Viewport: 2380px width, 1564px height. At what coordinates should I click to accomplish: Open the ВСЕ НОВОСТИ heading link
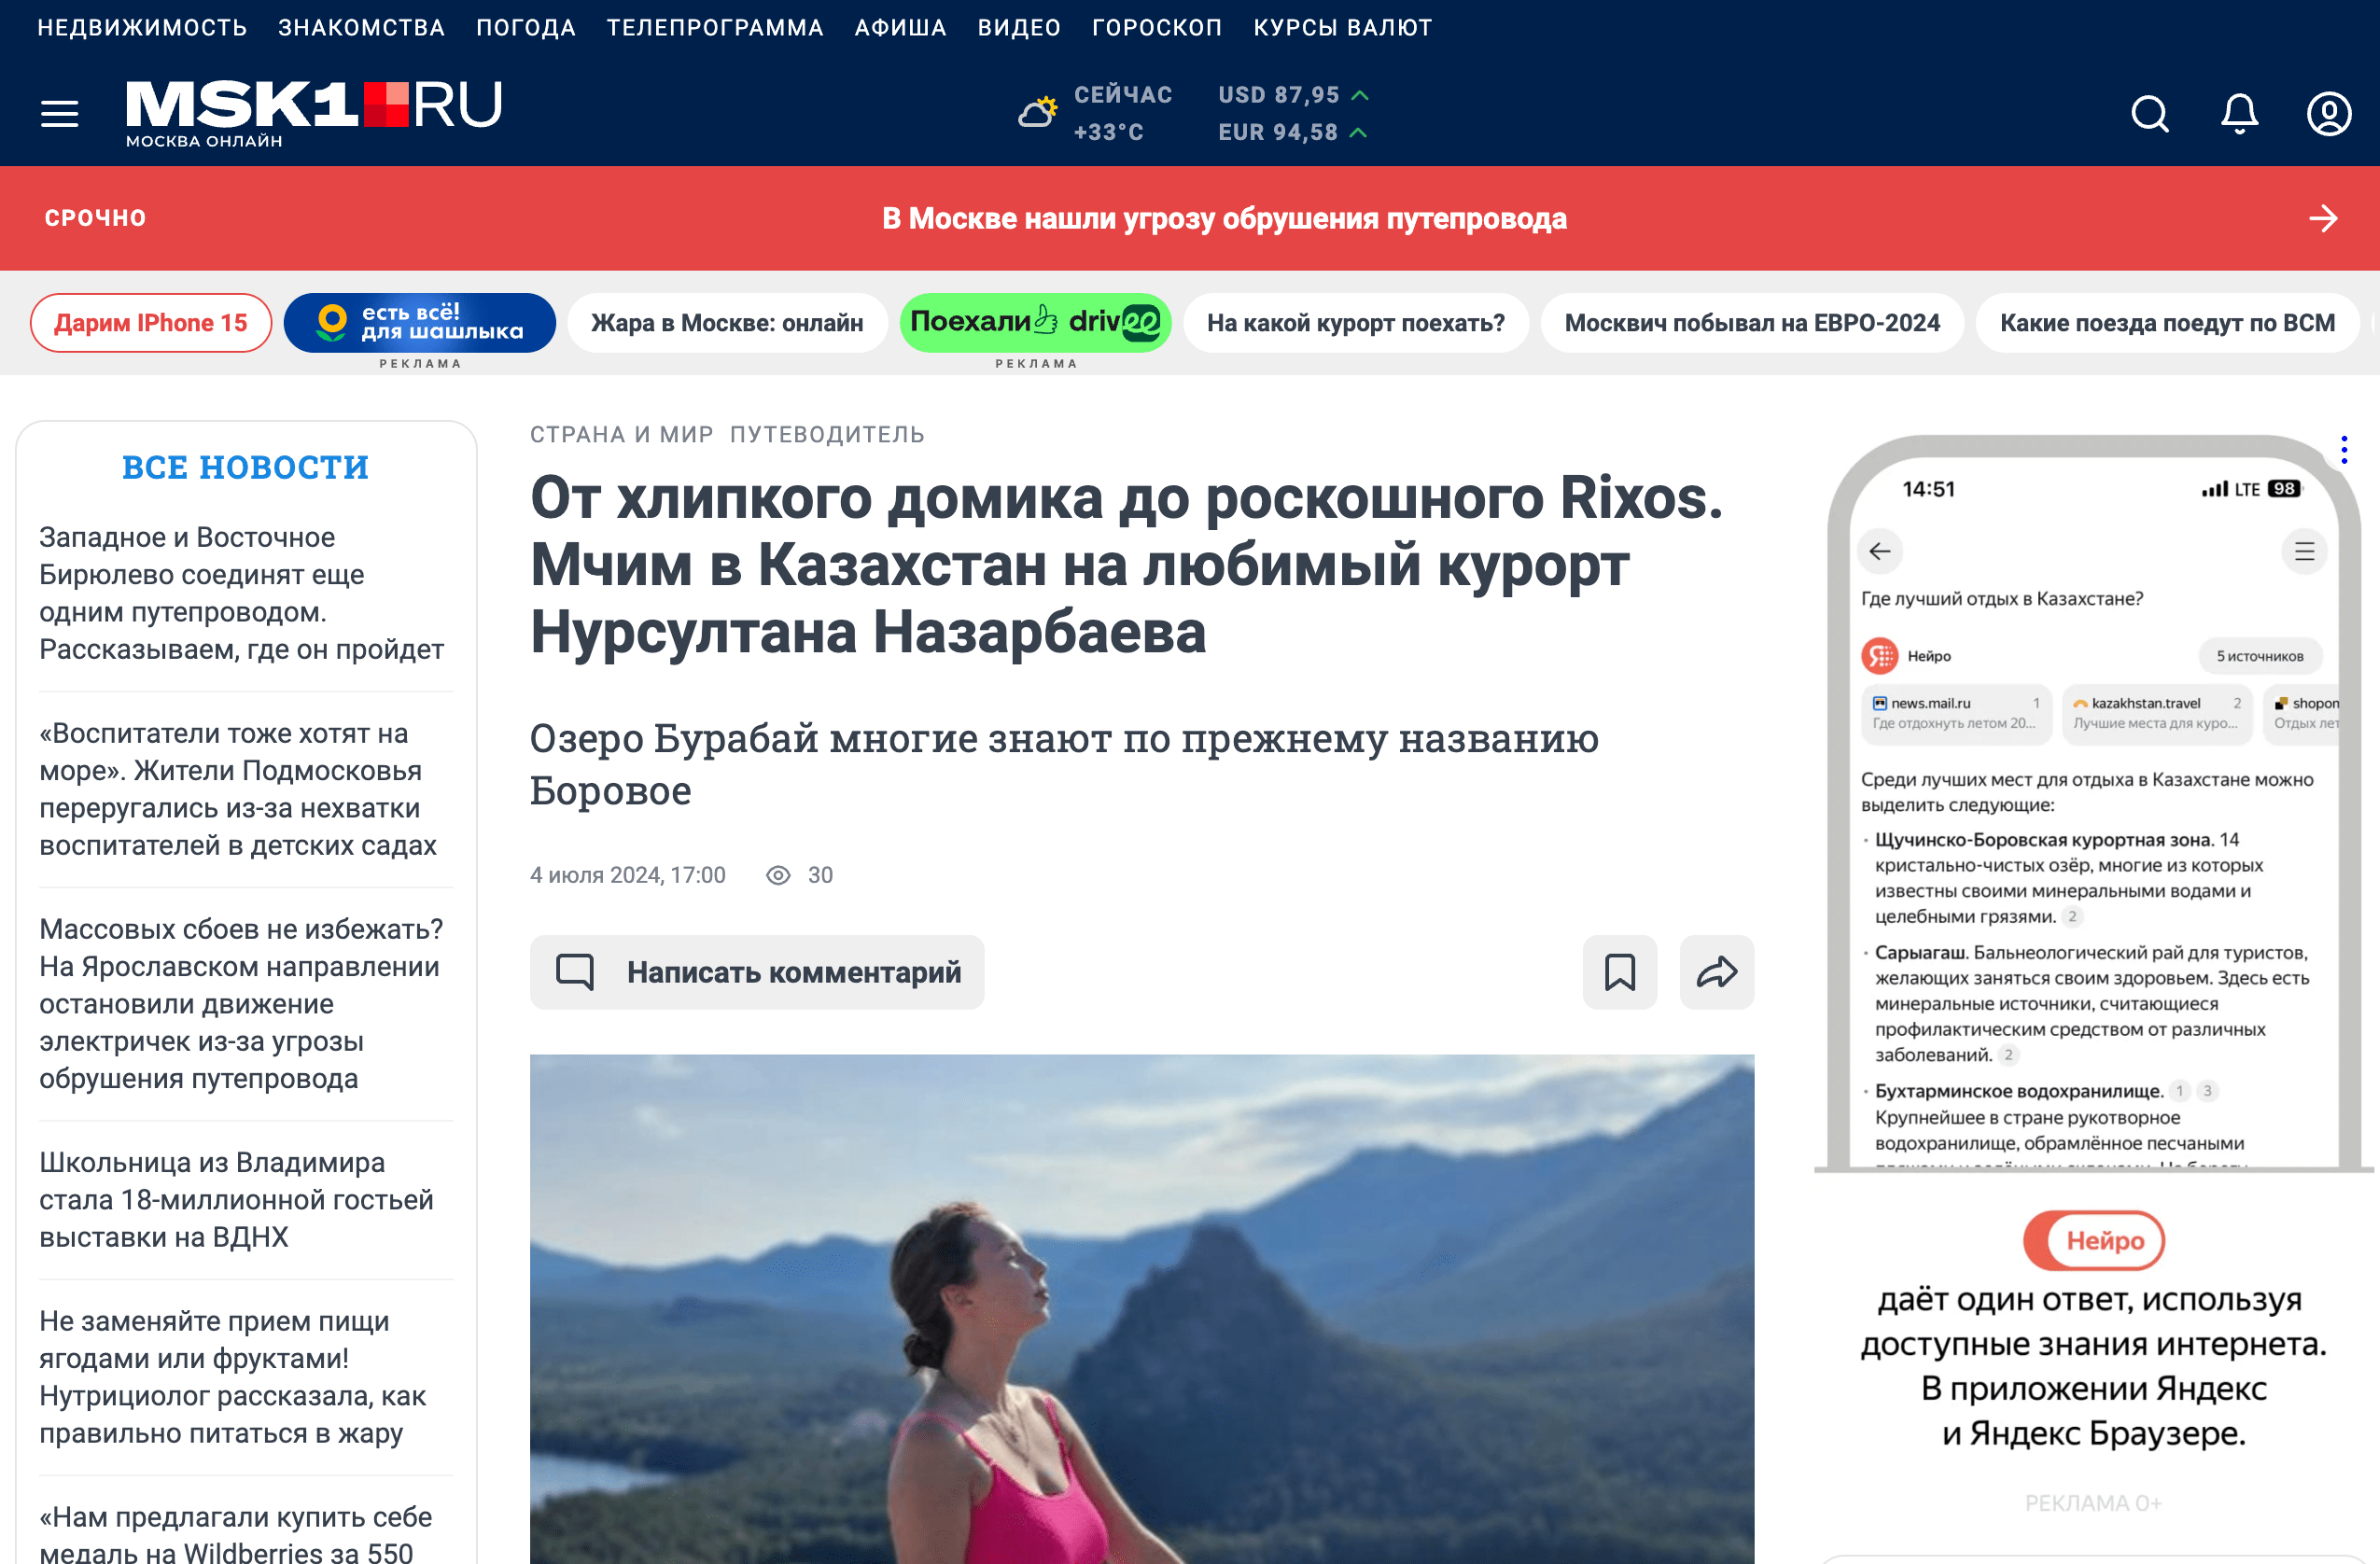(x=245, y=467)
